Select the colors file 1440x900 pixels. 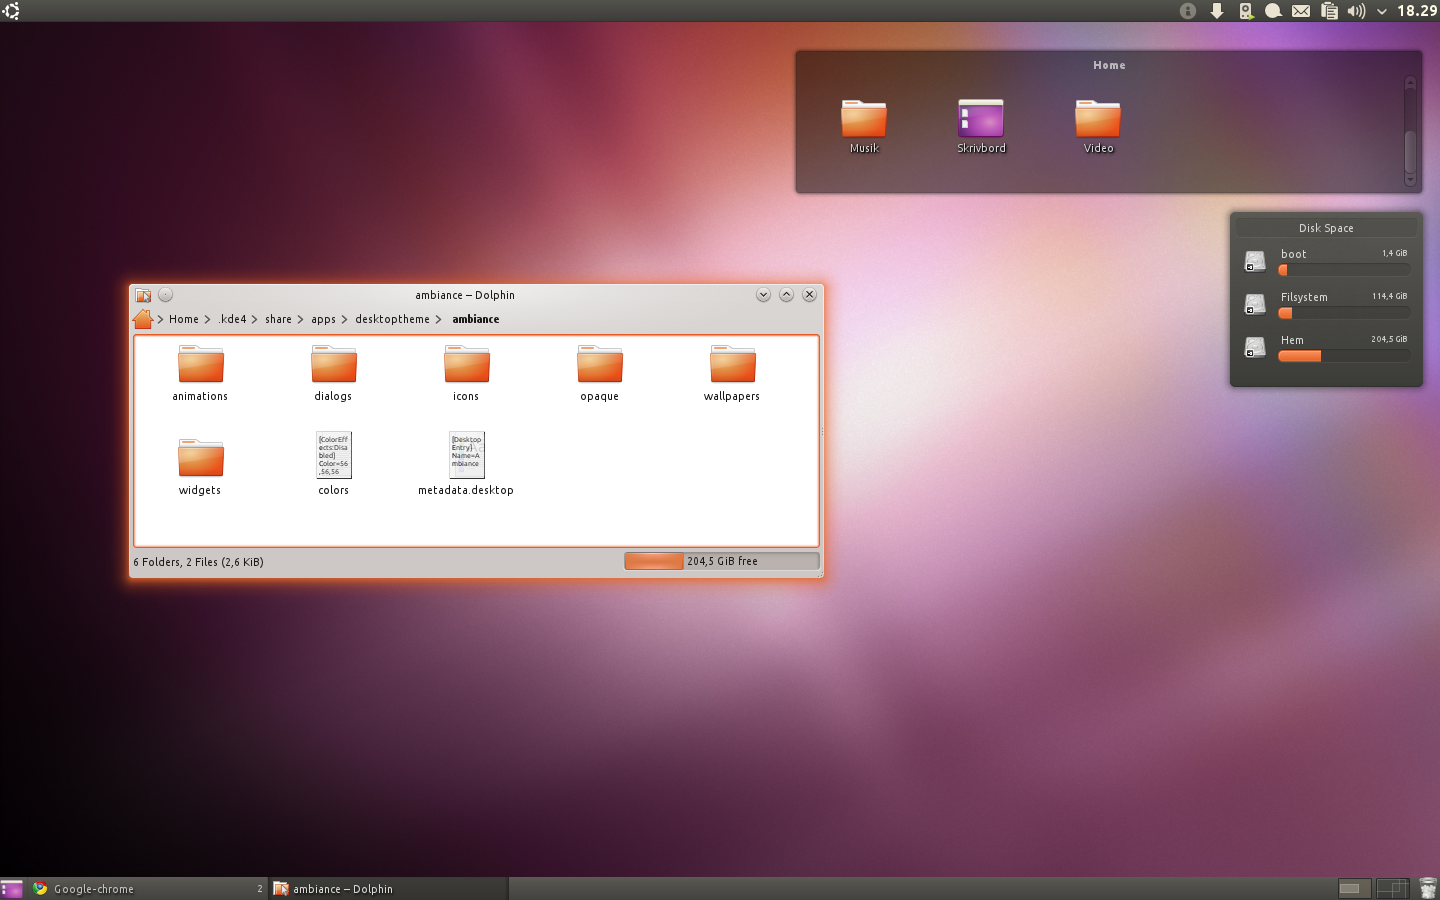[333, 464]
